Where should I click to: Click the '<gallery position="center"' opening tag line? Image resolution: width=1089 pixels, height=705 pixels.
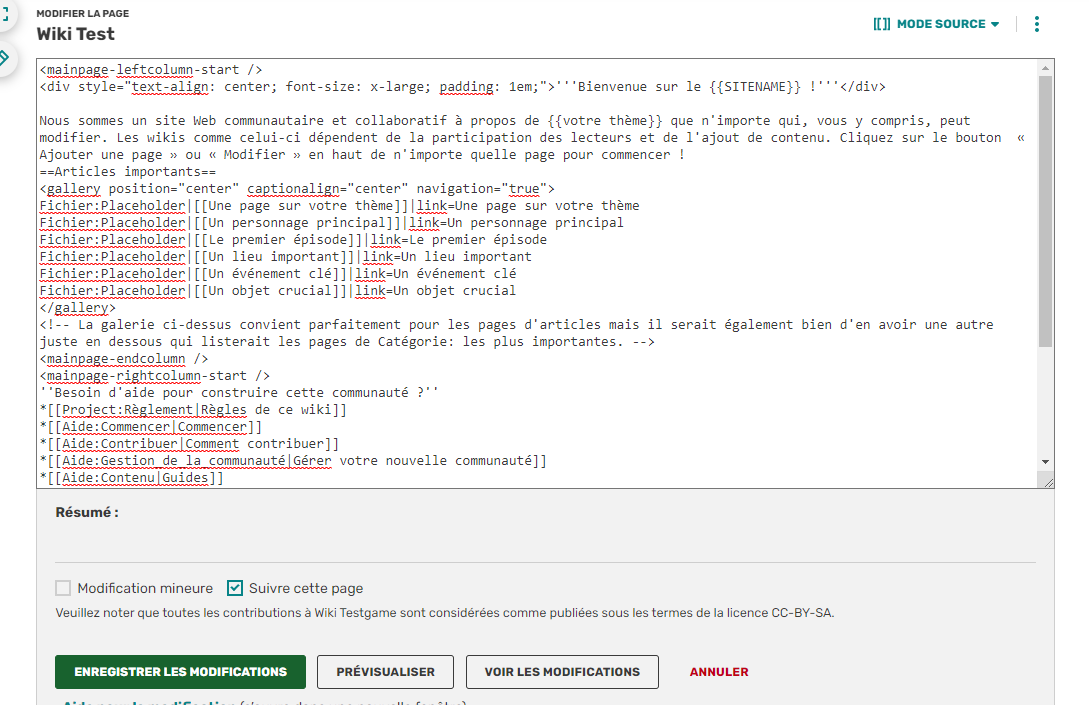(x=297, y=189)
